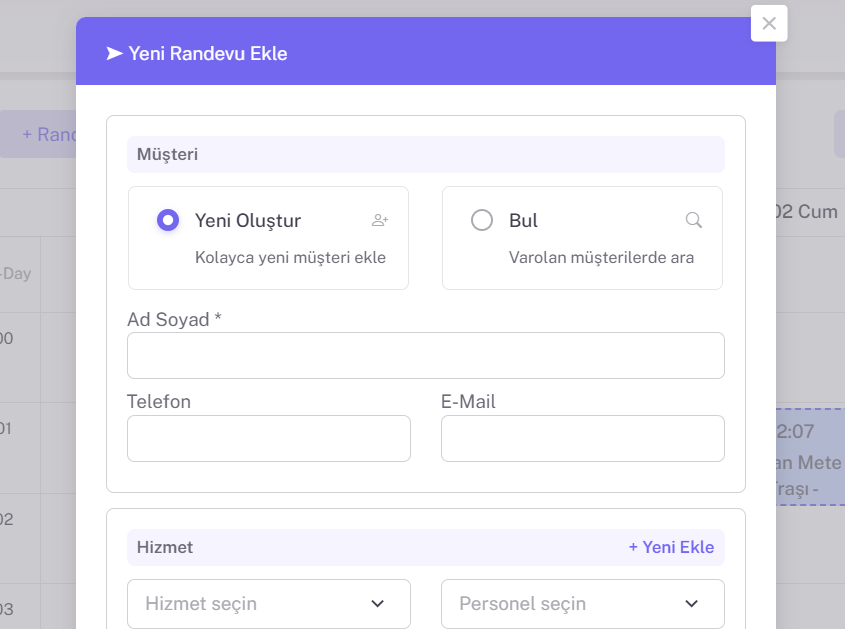The width and height of the screenshot is (845, 629).
Task: Click into the E-Mail field
Action: [x=582, y=438]
